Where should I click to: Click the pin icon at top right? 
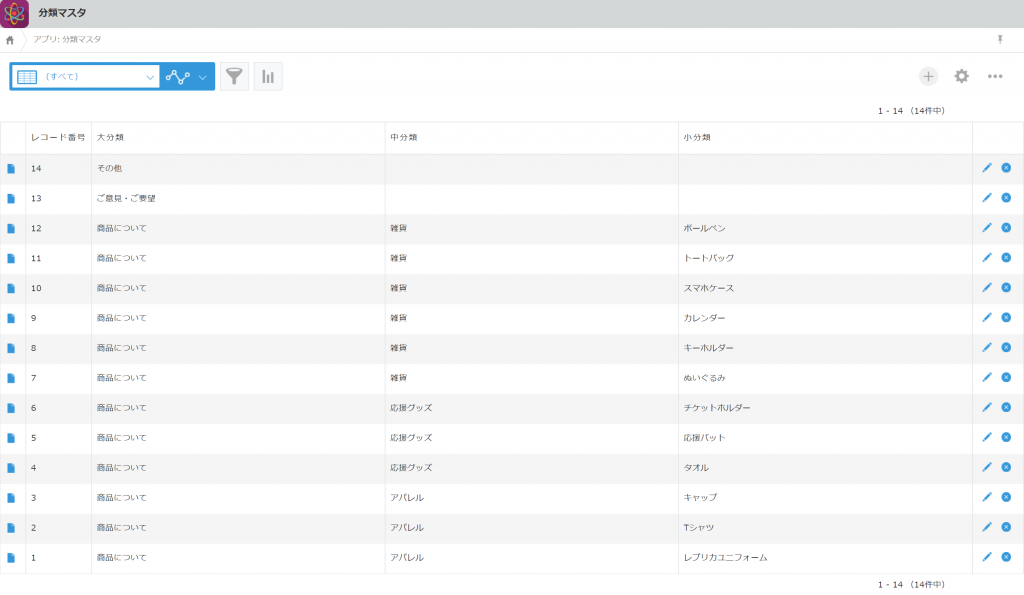(x=999, y=39)
